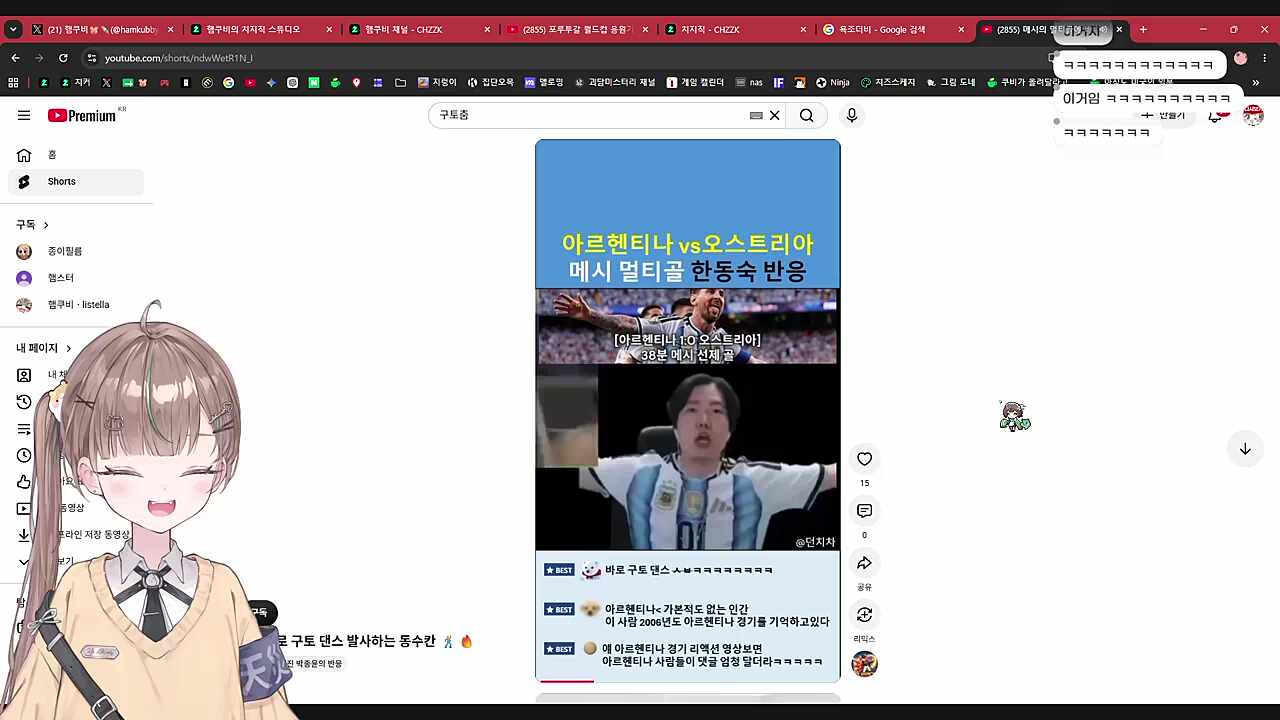Go to the next Short with down arrow

pyautogui.click(x=1245, y=449)
